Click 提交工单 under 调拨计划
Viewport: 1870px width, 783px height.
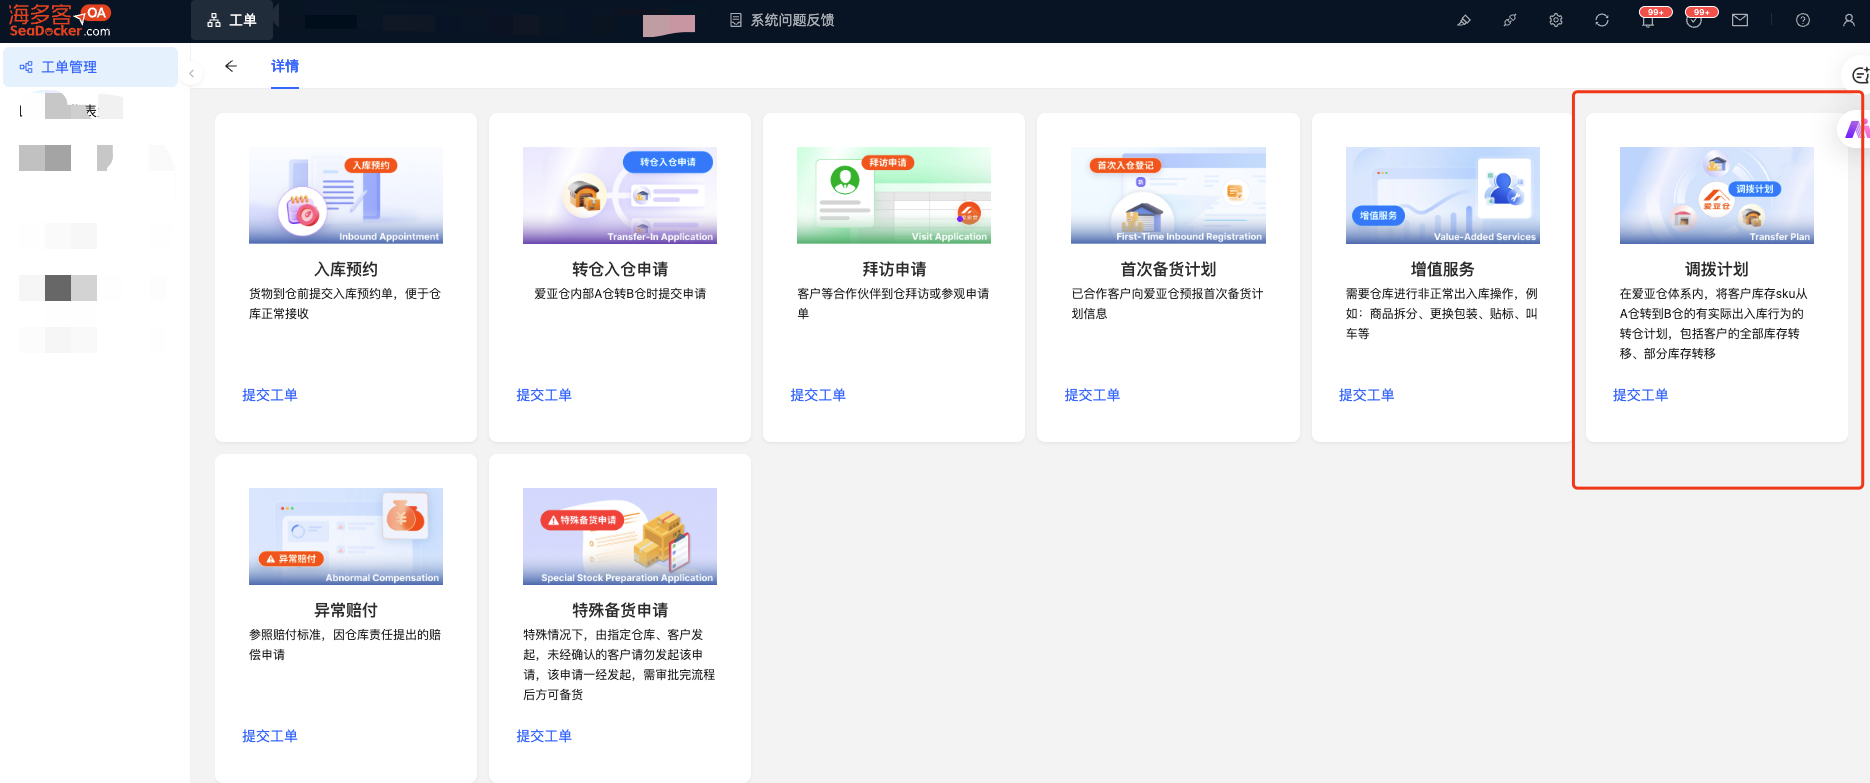(x=1641, y=395)
